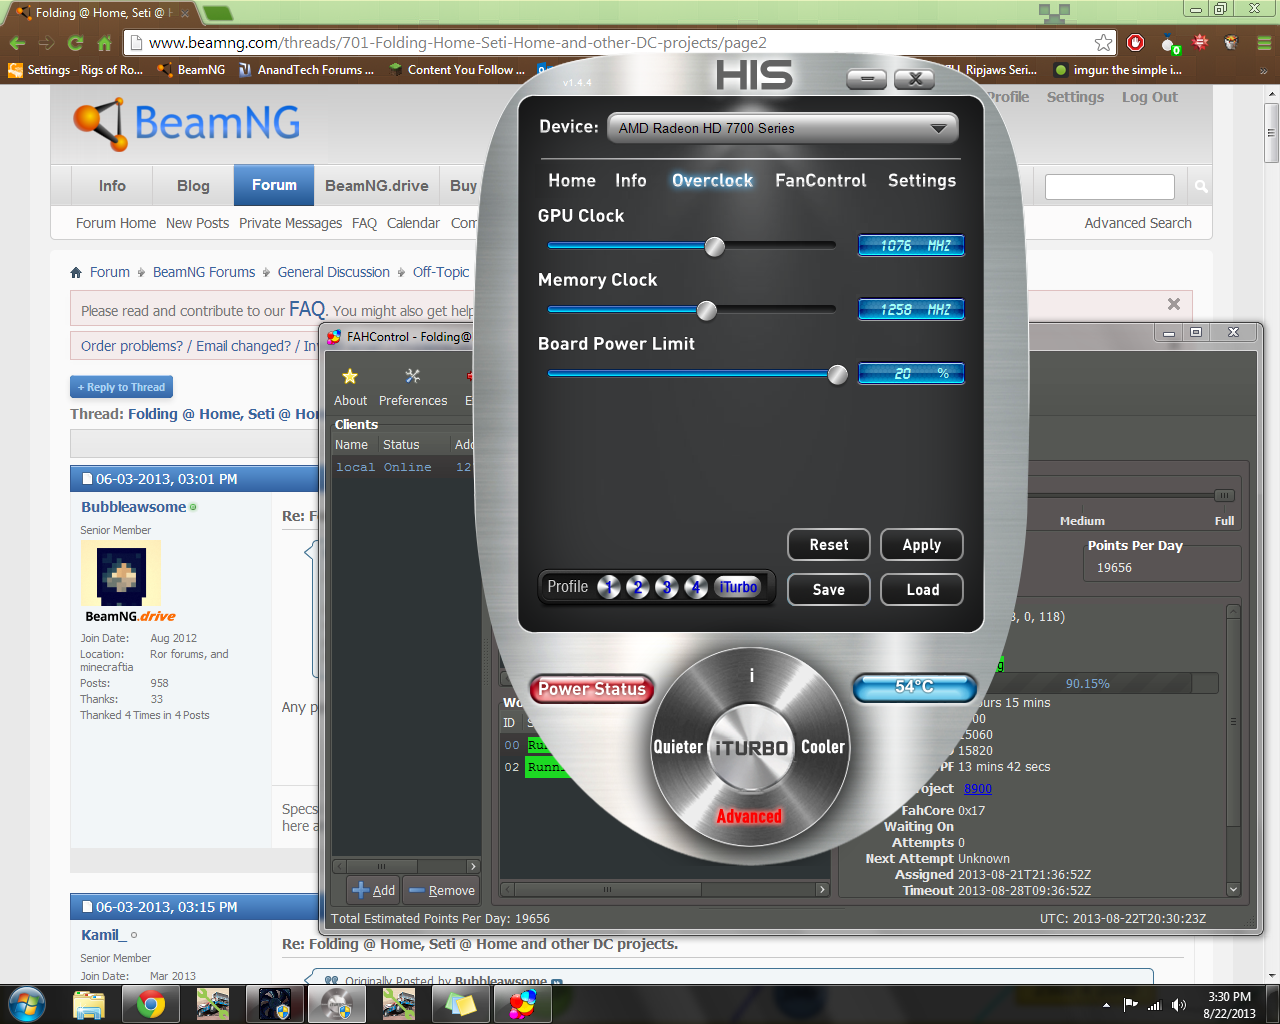
Task: Open the Chrome menu icon
Action: coord(1264,43)
